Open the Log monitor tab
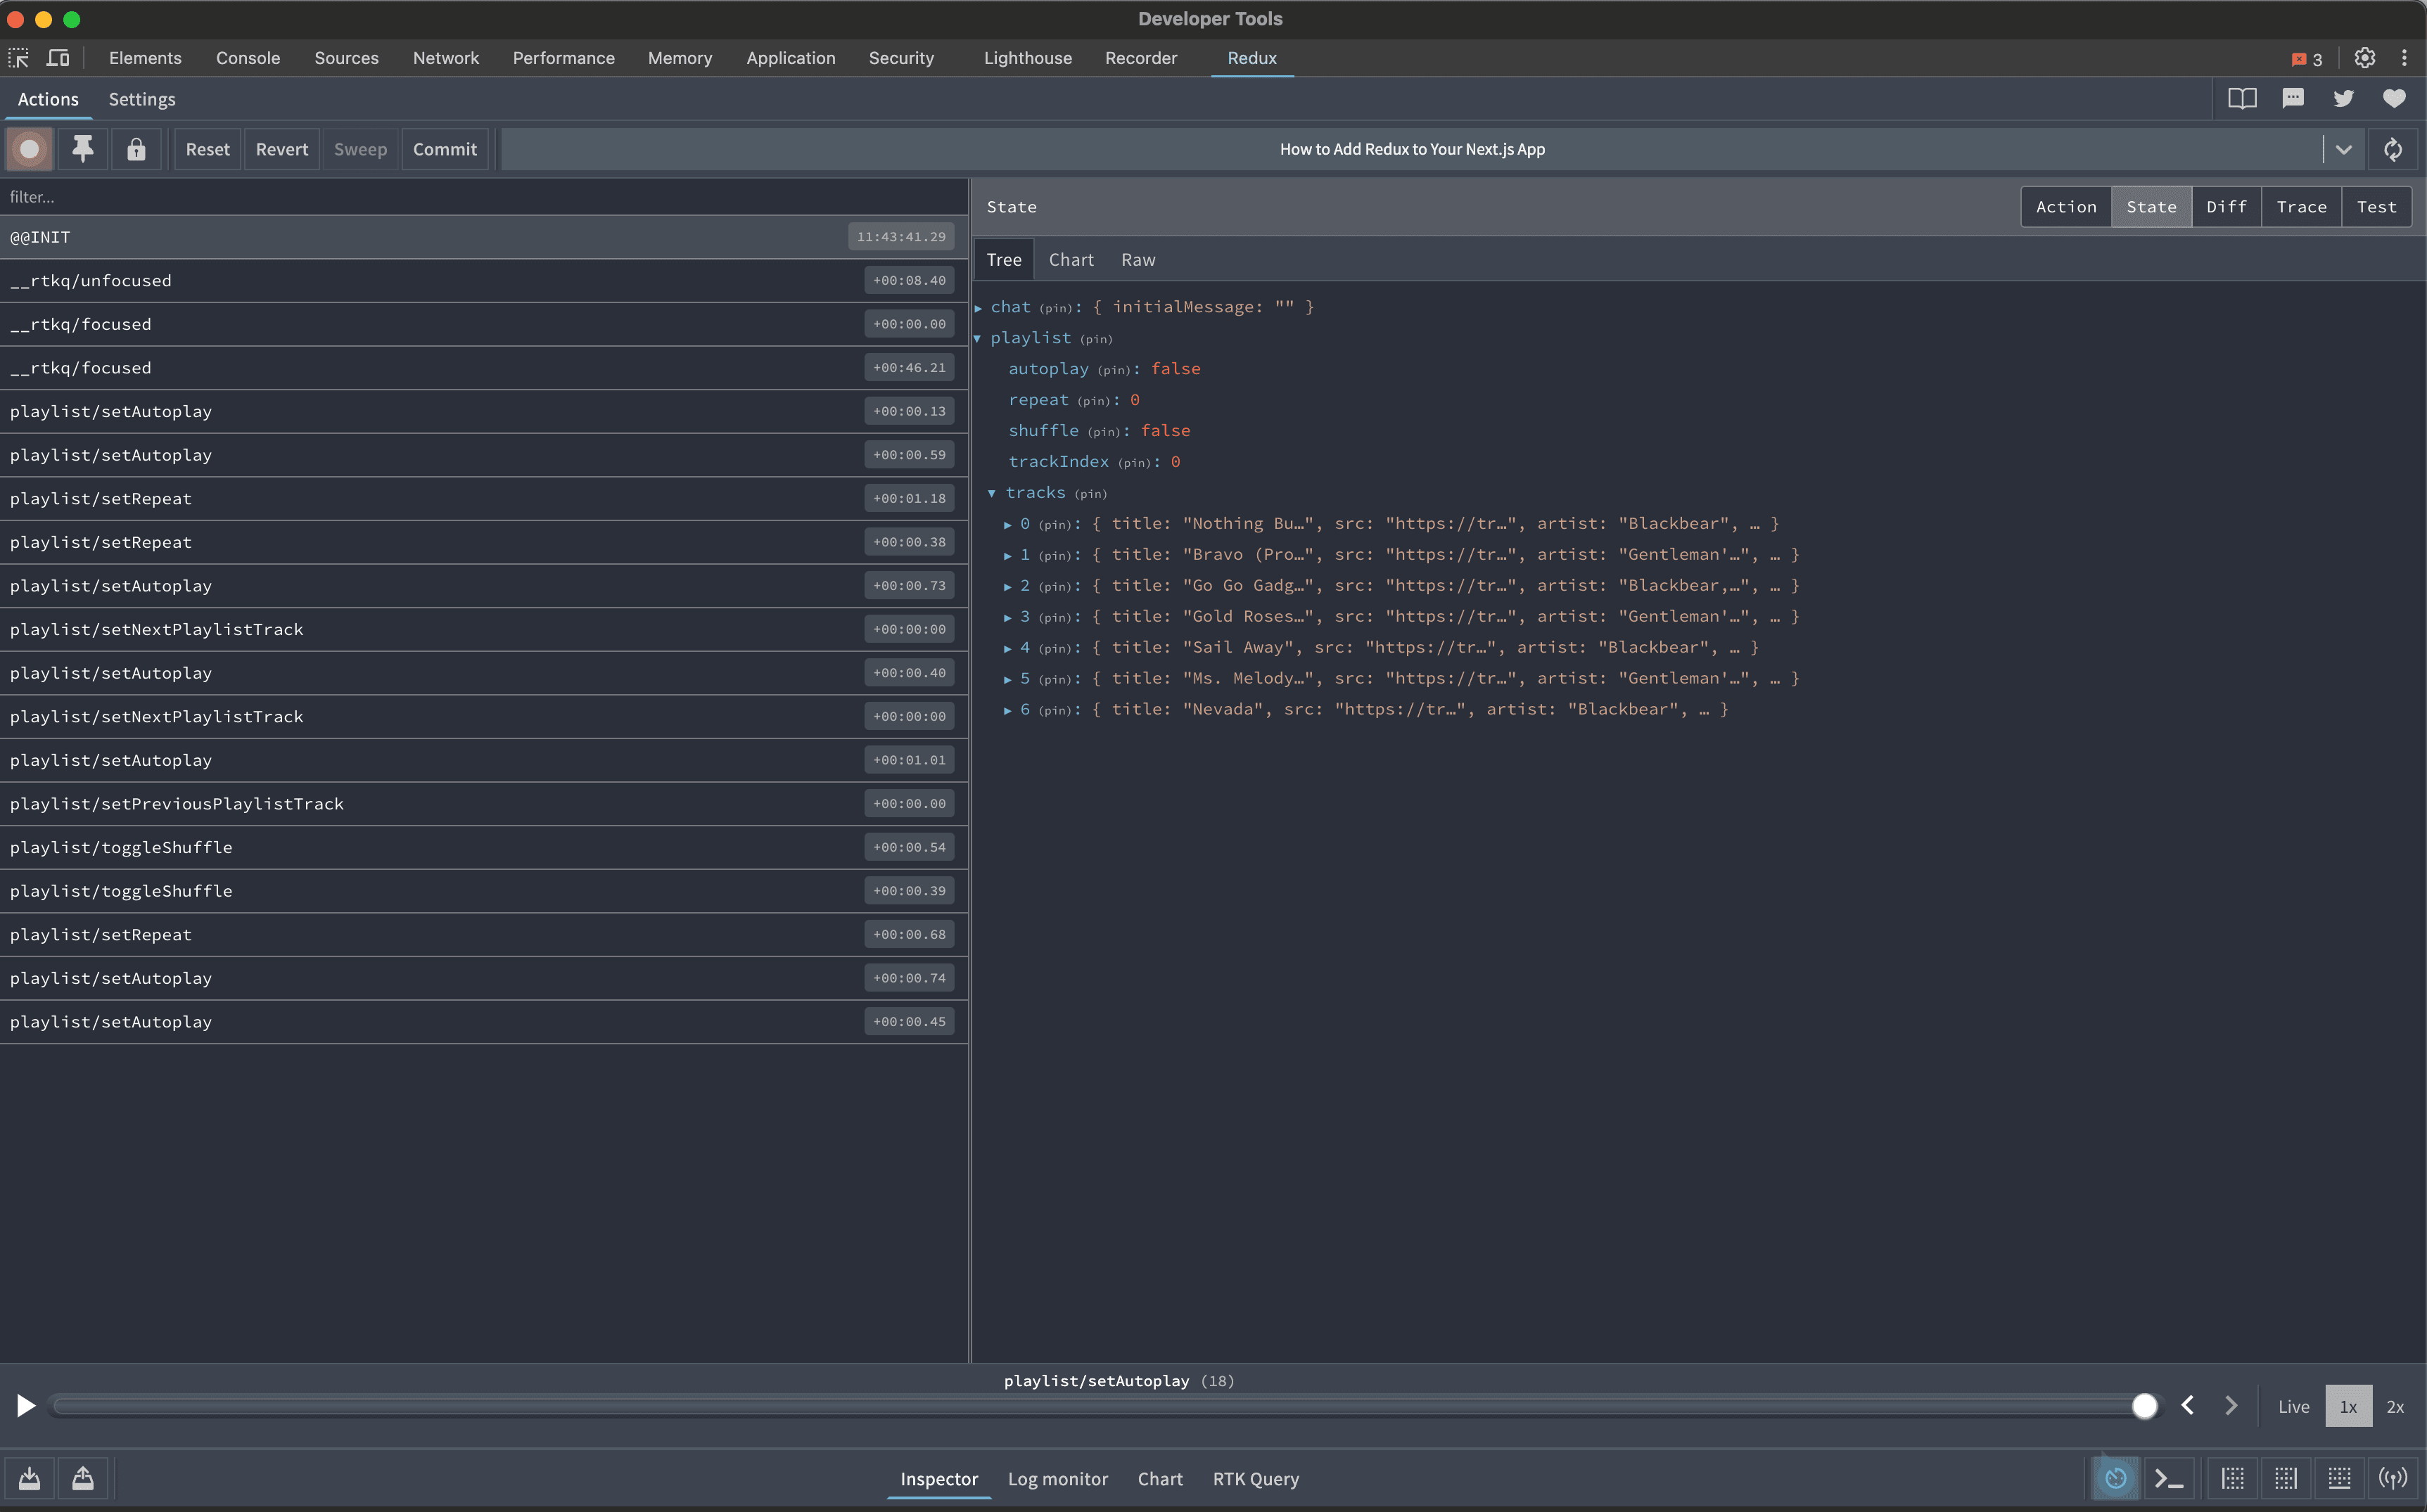 (x=1057, y=1478)
